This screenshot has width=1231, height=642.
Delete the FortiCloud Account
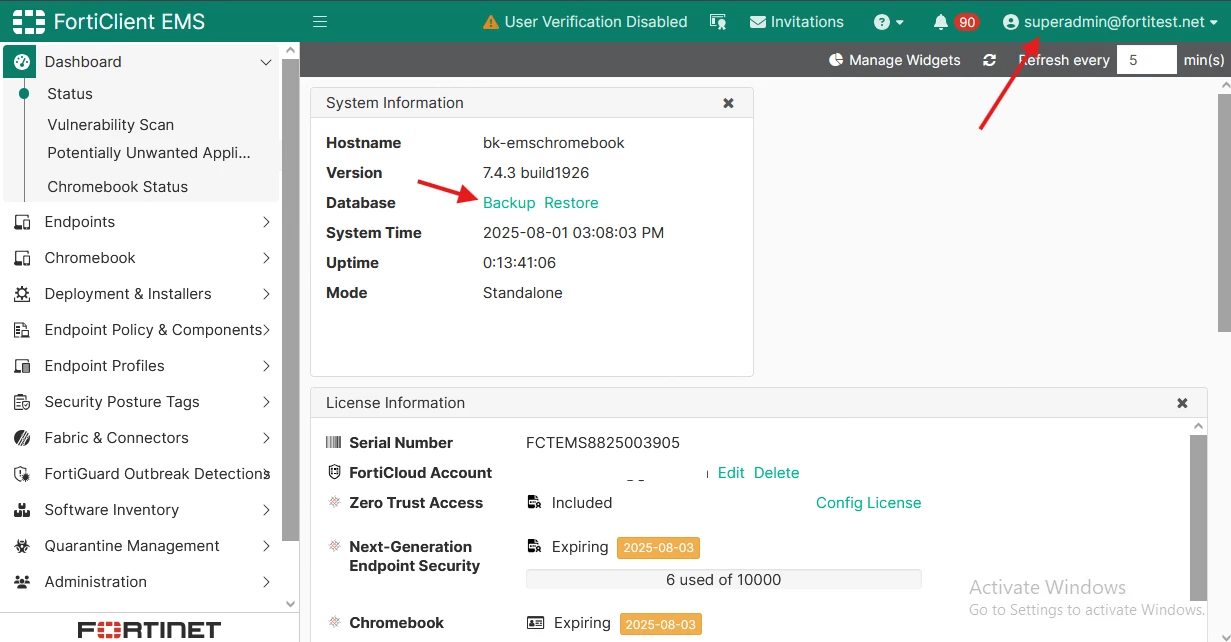[776, 473]
